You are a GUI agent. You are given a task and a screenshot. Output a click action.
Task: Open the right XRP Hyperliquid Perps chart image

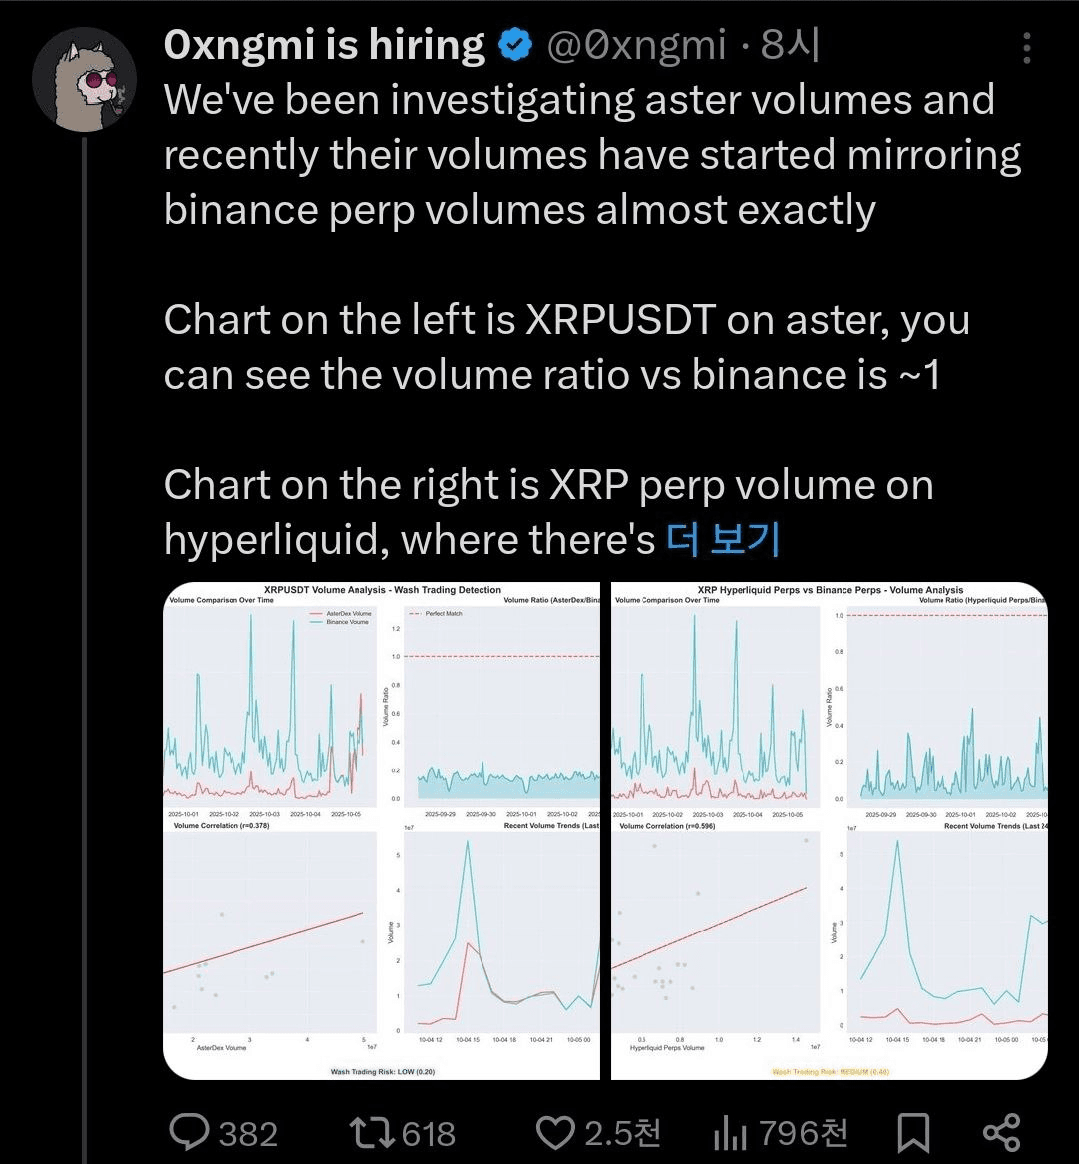pos(829,830)
